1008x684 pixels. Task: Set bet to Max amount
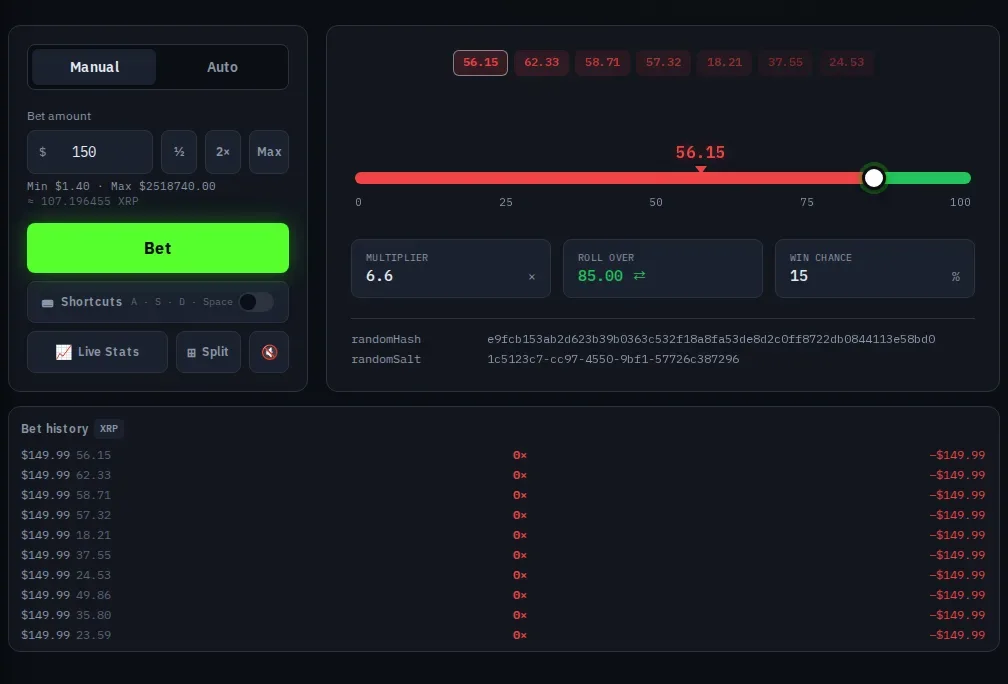269,152
